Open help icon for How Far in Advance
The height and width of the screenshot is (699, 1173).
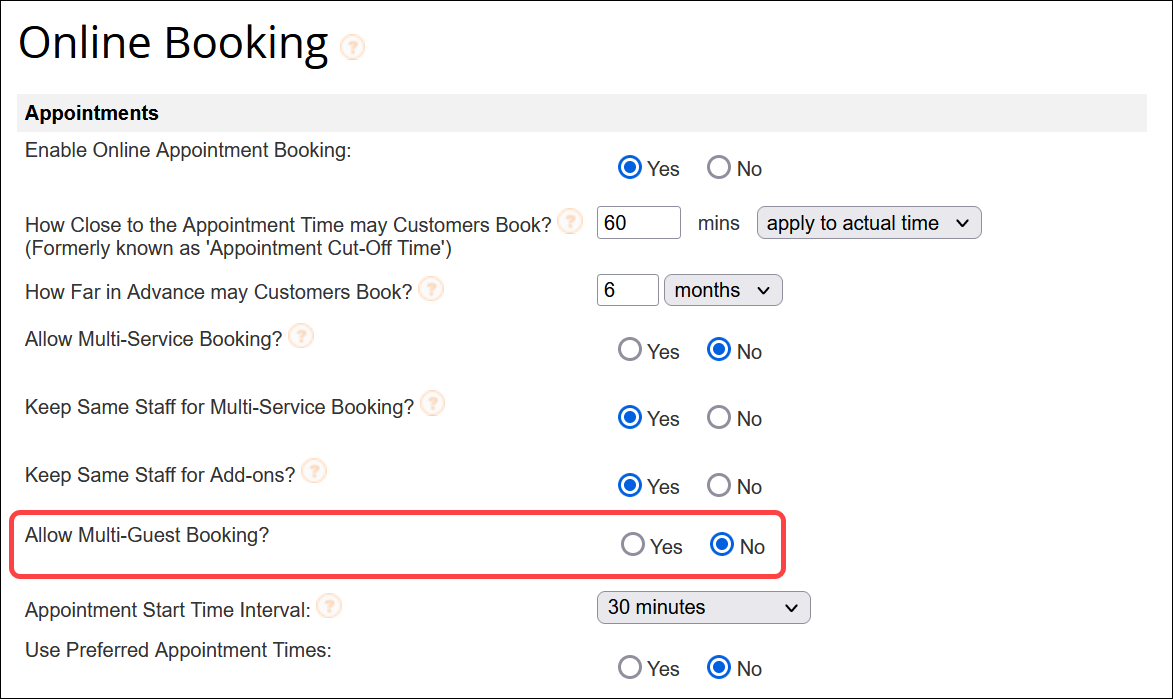(431, 289)
